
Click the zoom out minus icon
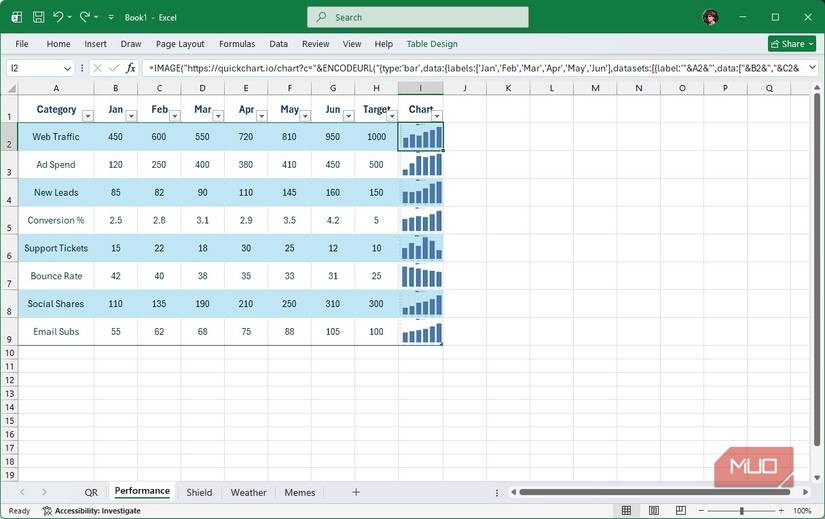click(701, 511)
